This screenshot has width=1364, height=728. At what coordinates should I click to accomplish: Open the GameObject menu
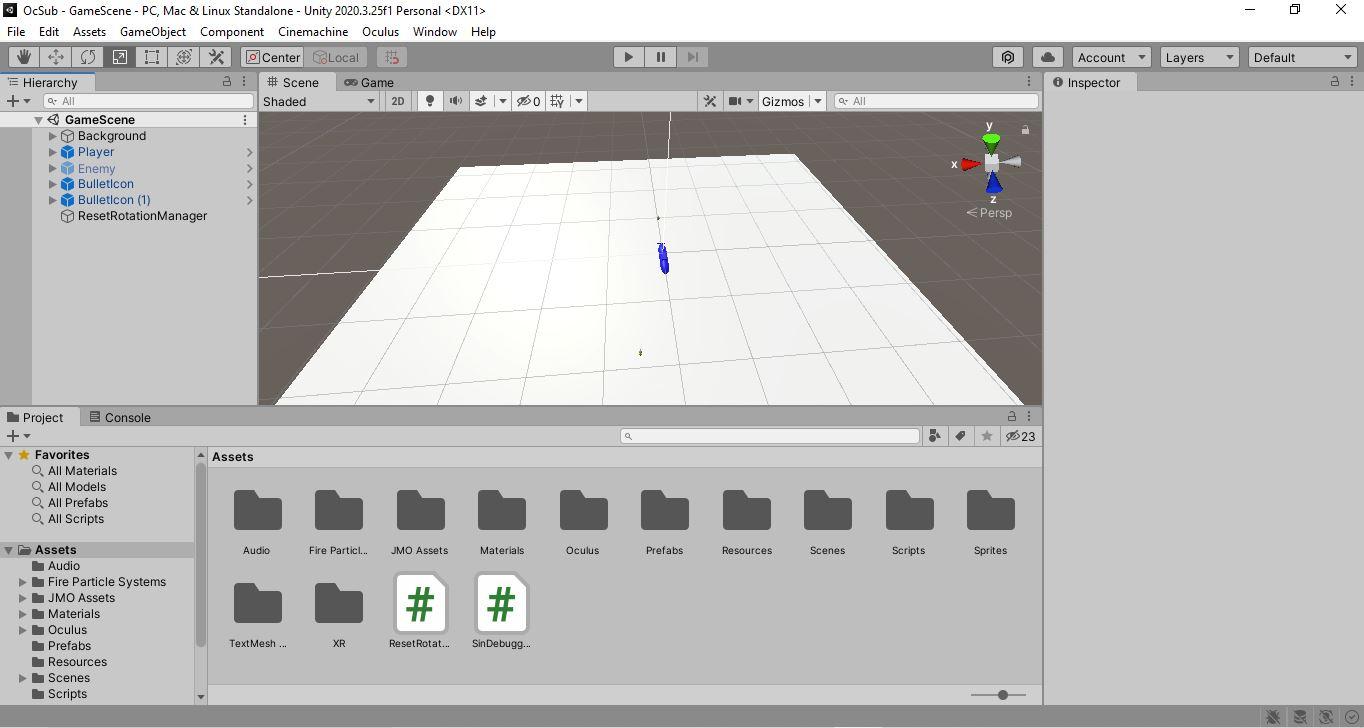click(x=153, y=31)
